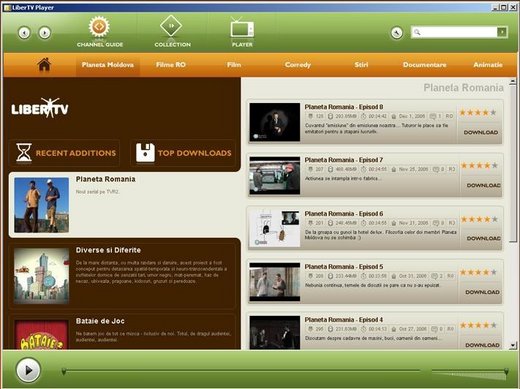The width and height of the screenshot is (520, 389).
Task: Click the LiberTV logo
Action: [40, 108]
